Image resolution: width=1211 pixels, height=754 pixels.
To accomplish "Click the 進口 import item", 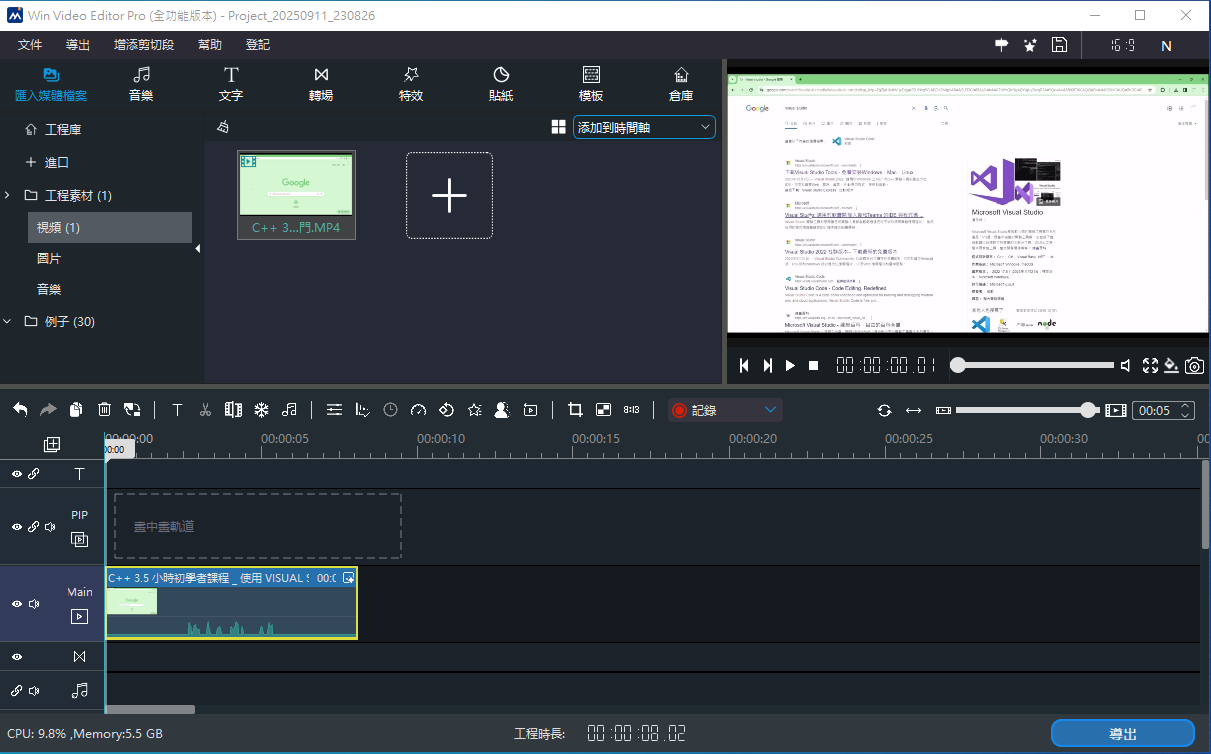I will coord(47,162).
